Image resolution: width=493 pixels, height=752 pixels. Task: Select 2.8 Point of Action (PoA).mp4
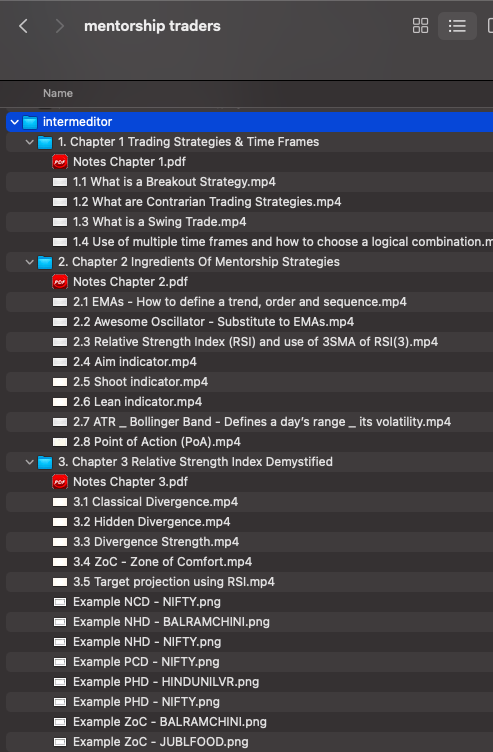click(249, 442)
